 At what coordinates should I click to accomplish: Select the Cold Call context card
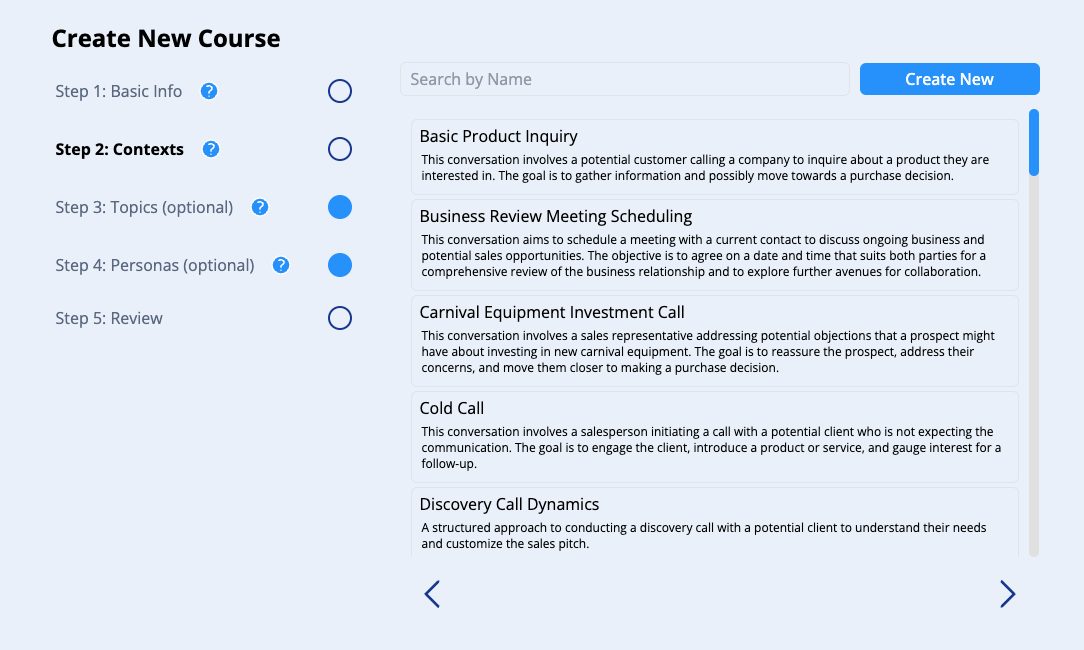(714, 437)
